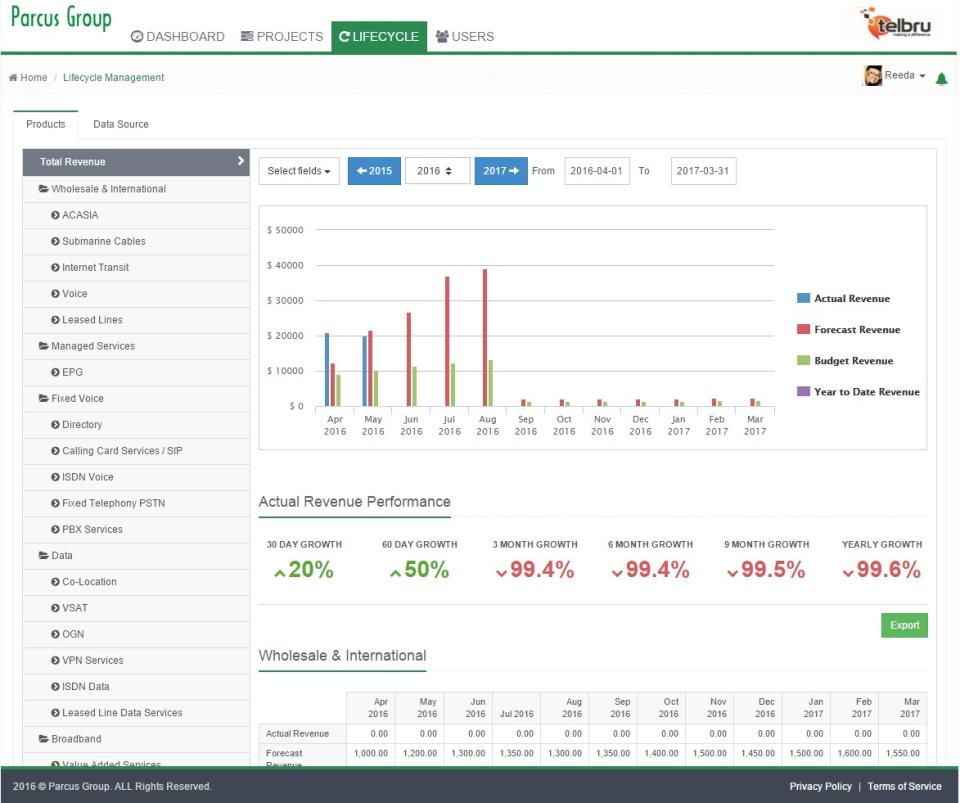Select ISDN Voice product item
This screenshot has width=960, height=803.
point(136,477)
